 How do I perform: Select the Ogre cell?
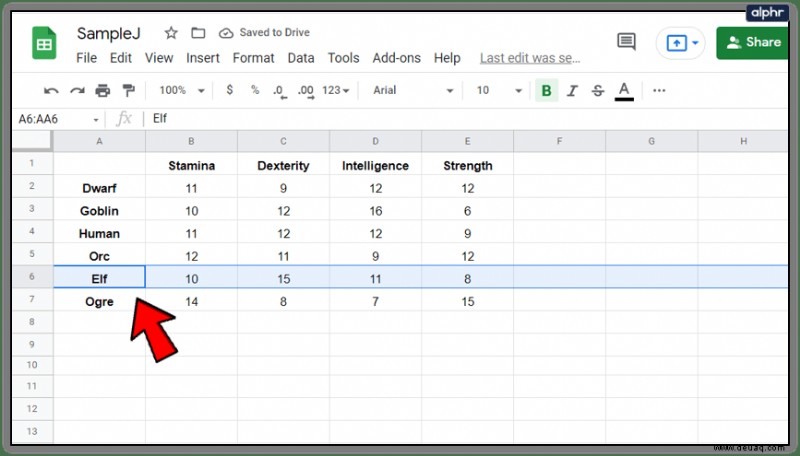point(99,301)
